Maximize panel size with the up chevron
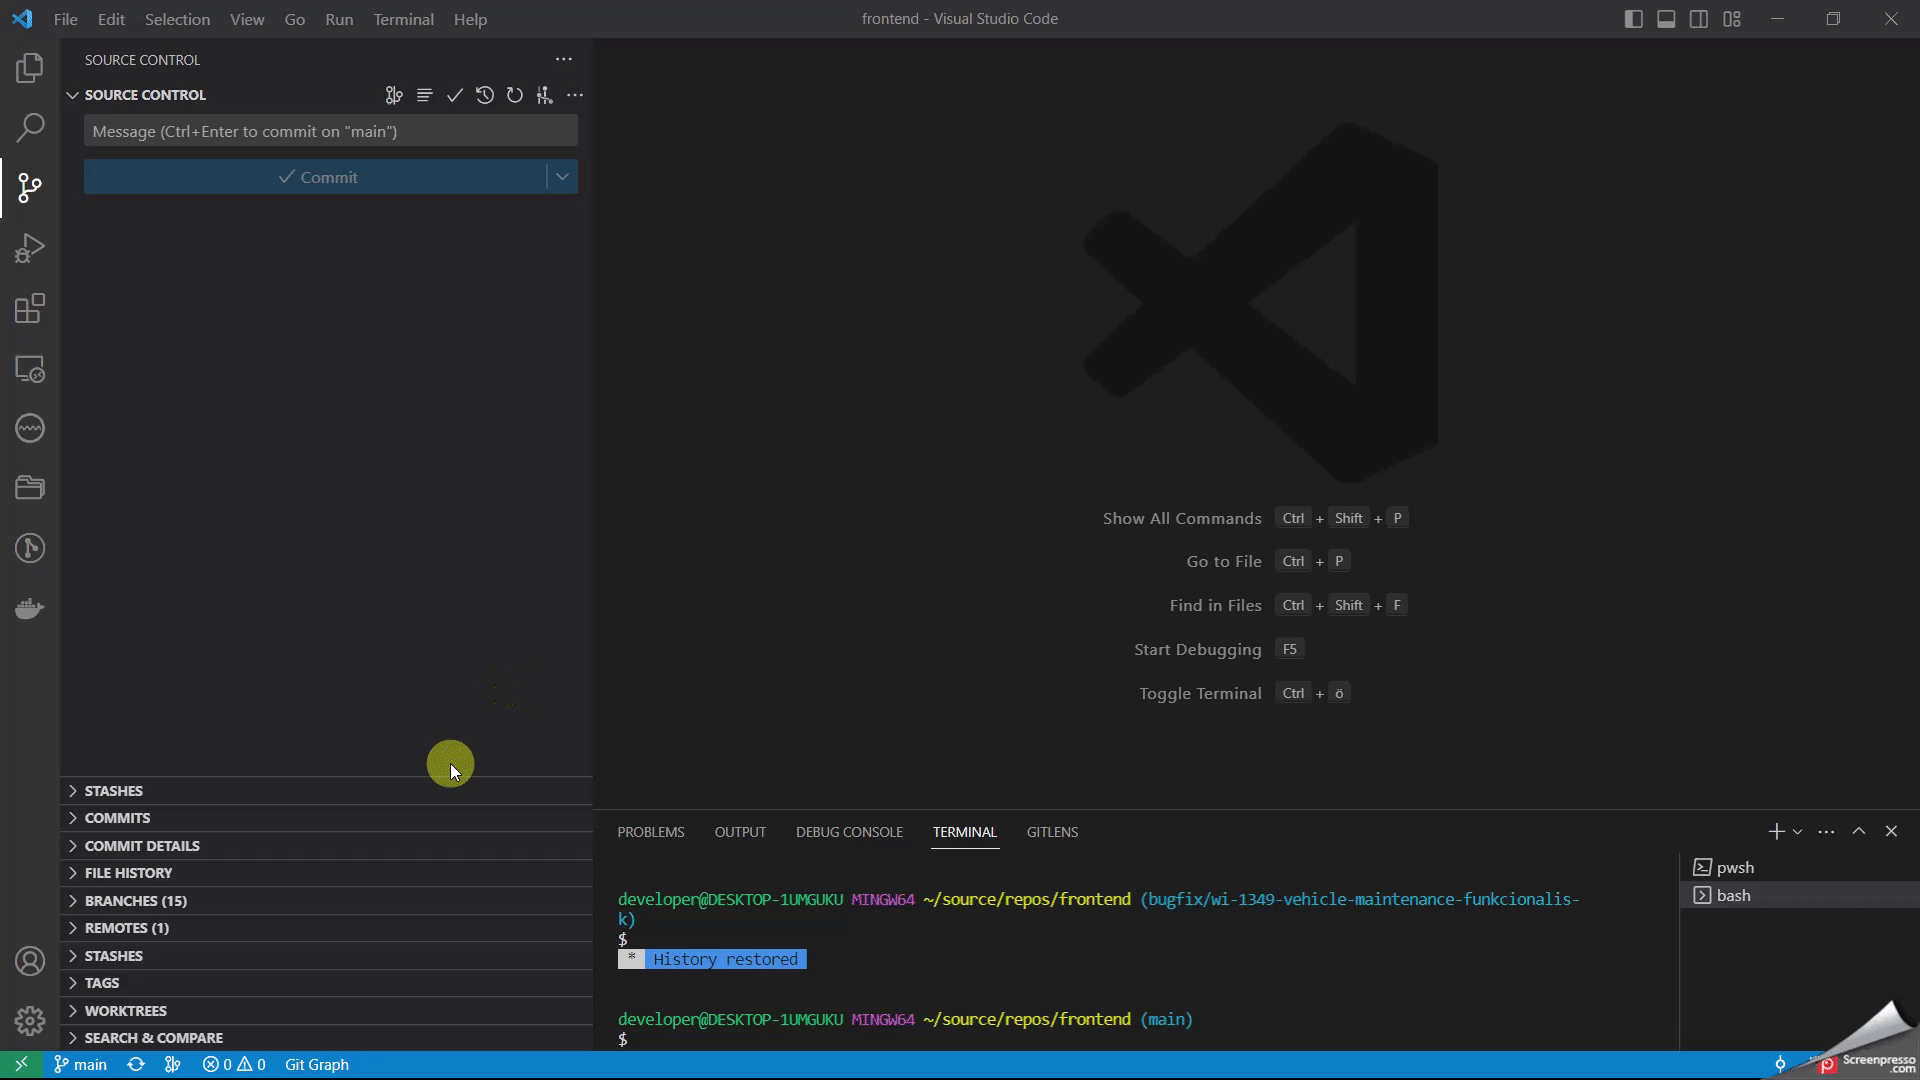This screenshot has height=1080, width=1920. point(1858,831)
